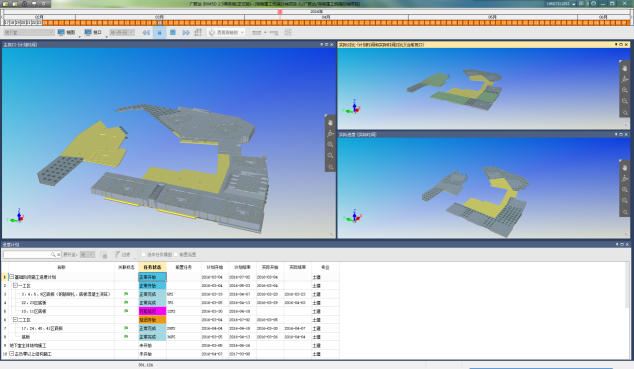Viewport: 634px width, 369px height.
Task: Open the window menu with monitor icon
Action: tap(93, 32)
